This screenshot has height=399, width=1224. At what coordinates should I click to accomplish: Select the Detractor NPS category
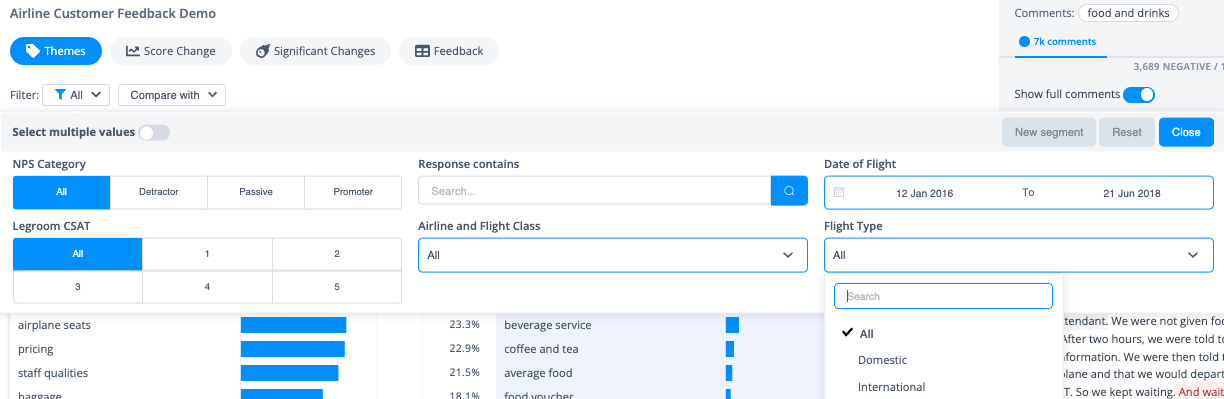(159, 192)
